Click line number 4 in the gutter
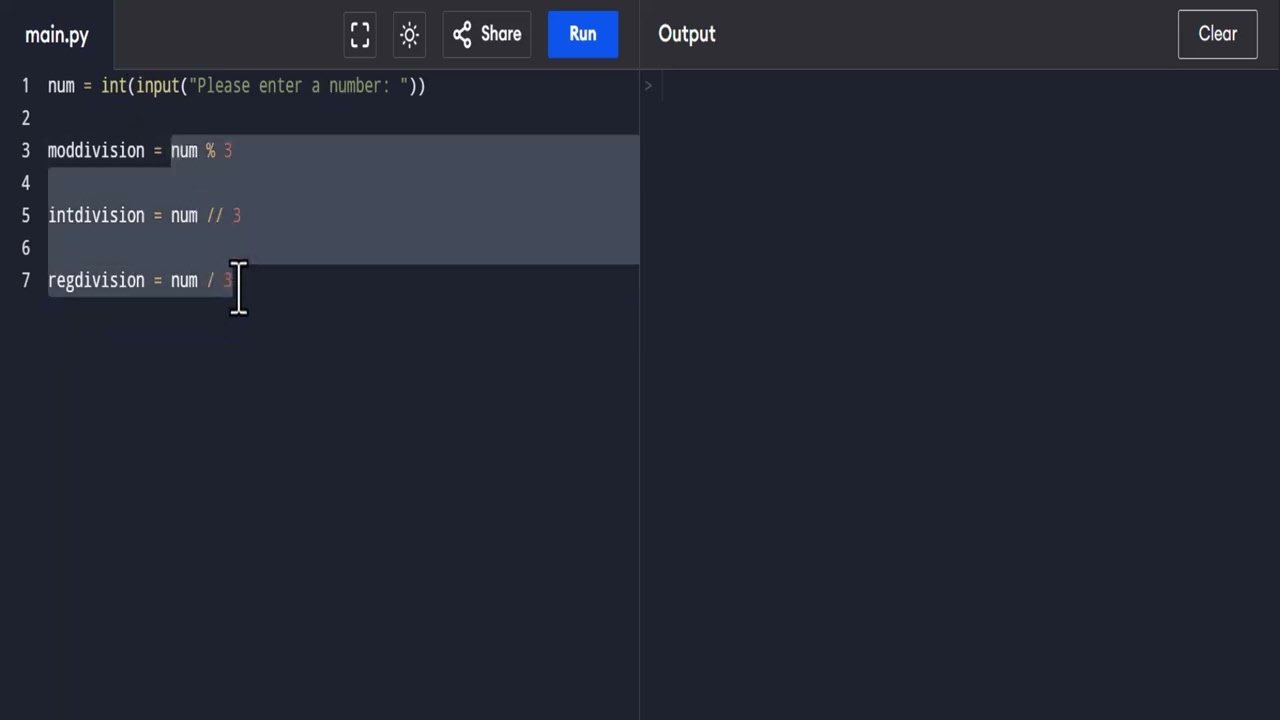The width and height of the screenshot is (1280, 720). point(25,183)
